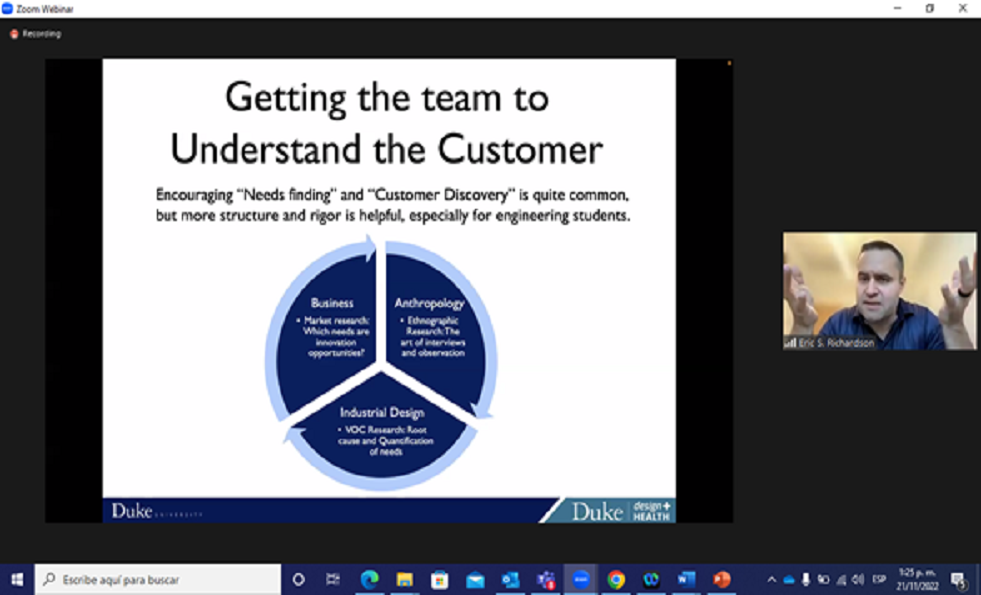Open Task View from the taskbar
The width and height of the screenshot is (981, 595).
click(x=333, y=579)
